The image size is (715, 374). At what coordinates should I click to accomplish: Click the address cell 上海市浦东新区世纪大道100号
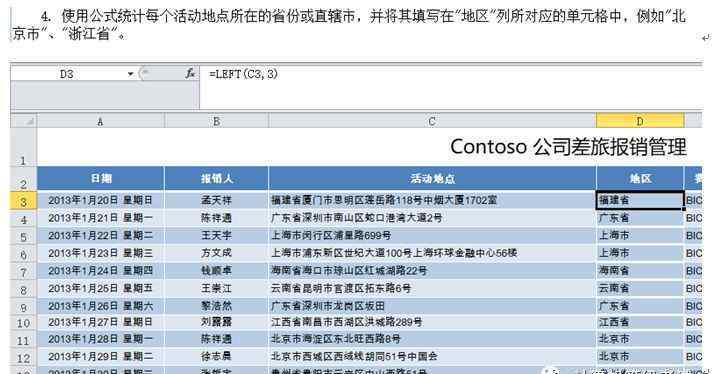pyautogui.click(x=432, y=253)
